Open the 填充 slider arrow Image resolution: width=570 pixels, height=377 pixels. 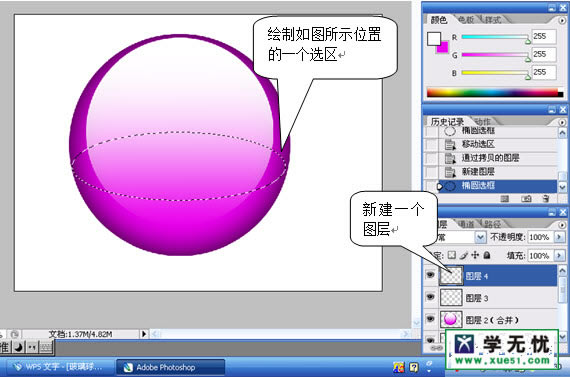[559, 256]
